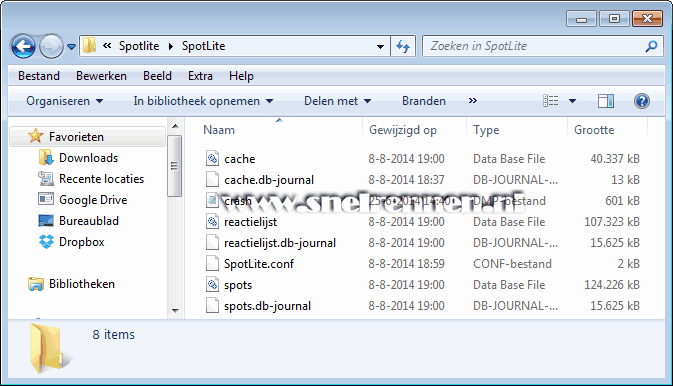Screen dimensions: 673x386
Task: Open the Delen met dropdown
Action: (x=337, y=101)
